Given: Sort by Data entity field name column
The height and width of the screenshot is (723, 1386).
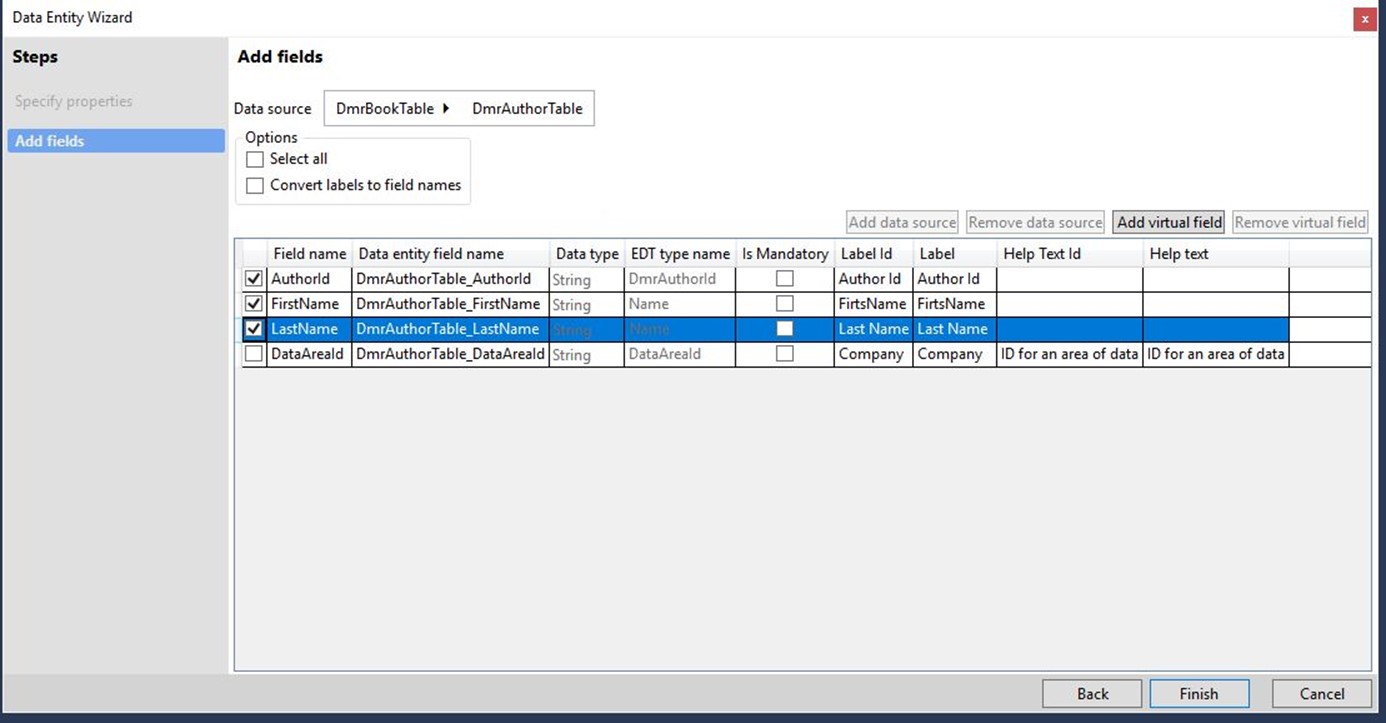Looking at the screenshot, I should [x=451, y=254].
